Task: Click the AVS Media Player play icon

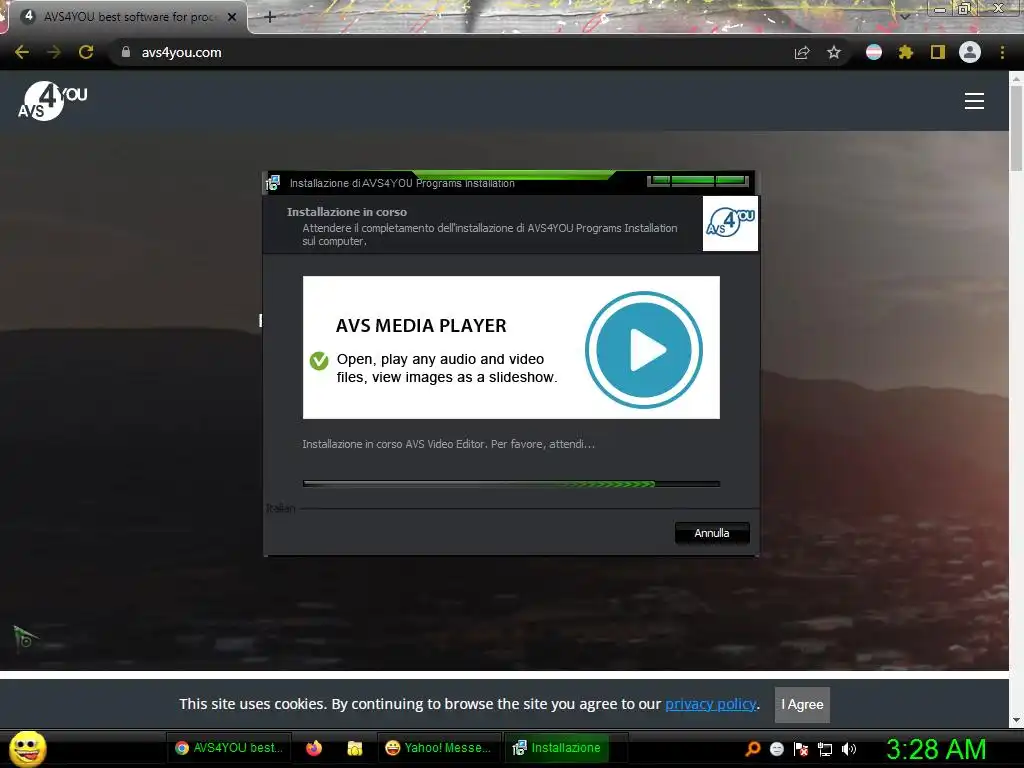Action: tap(644, 349)
